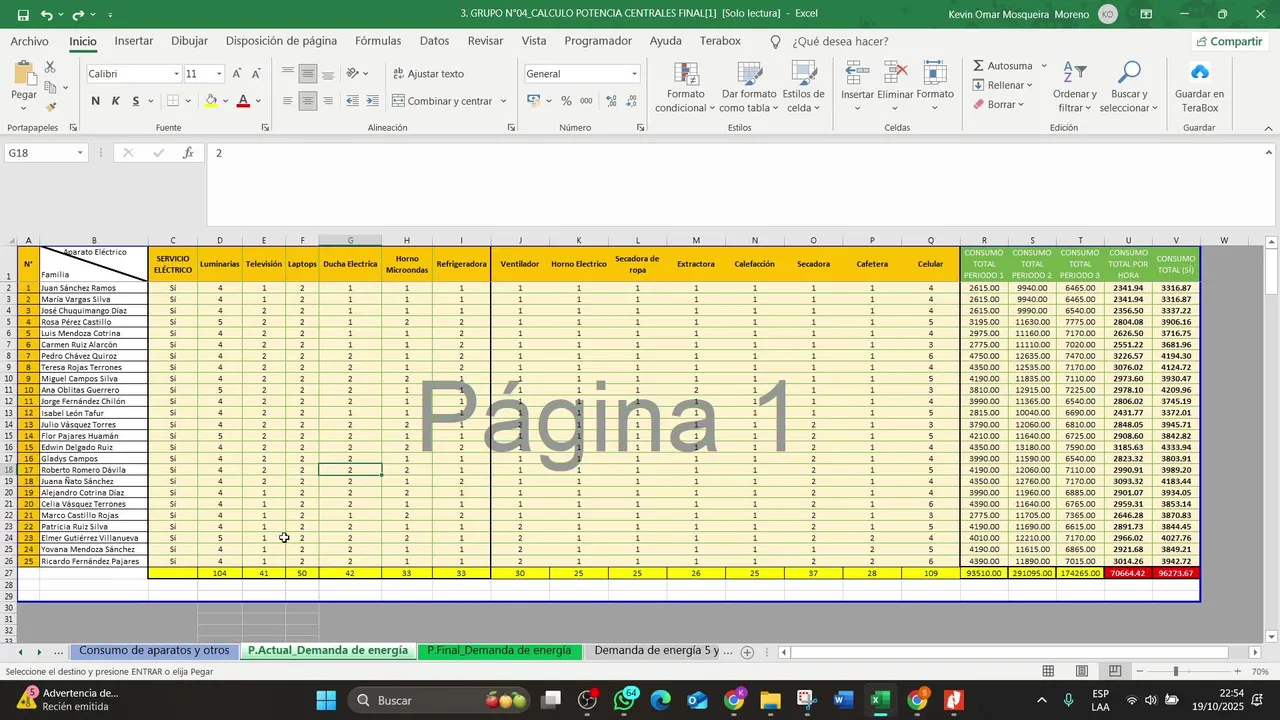Select the Format Painter brush icon

pyautogui.click(x=50, y=106)
